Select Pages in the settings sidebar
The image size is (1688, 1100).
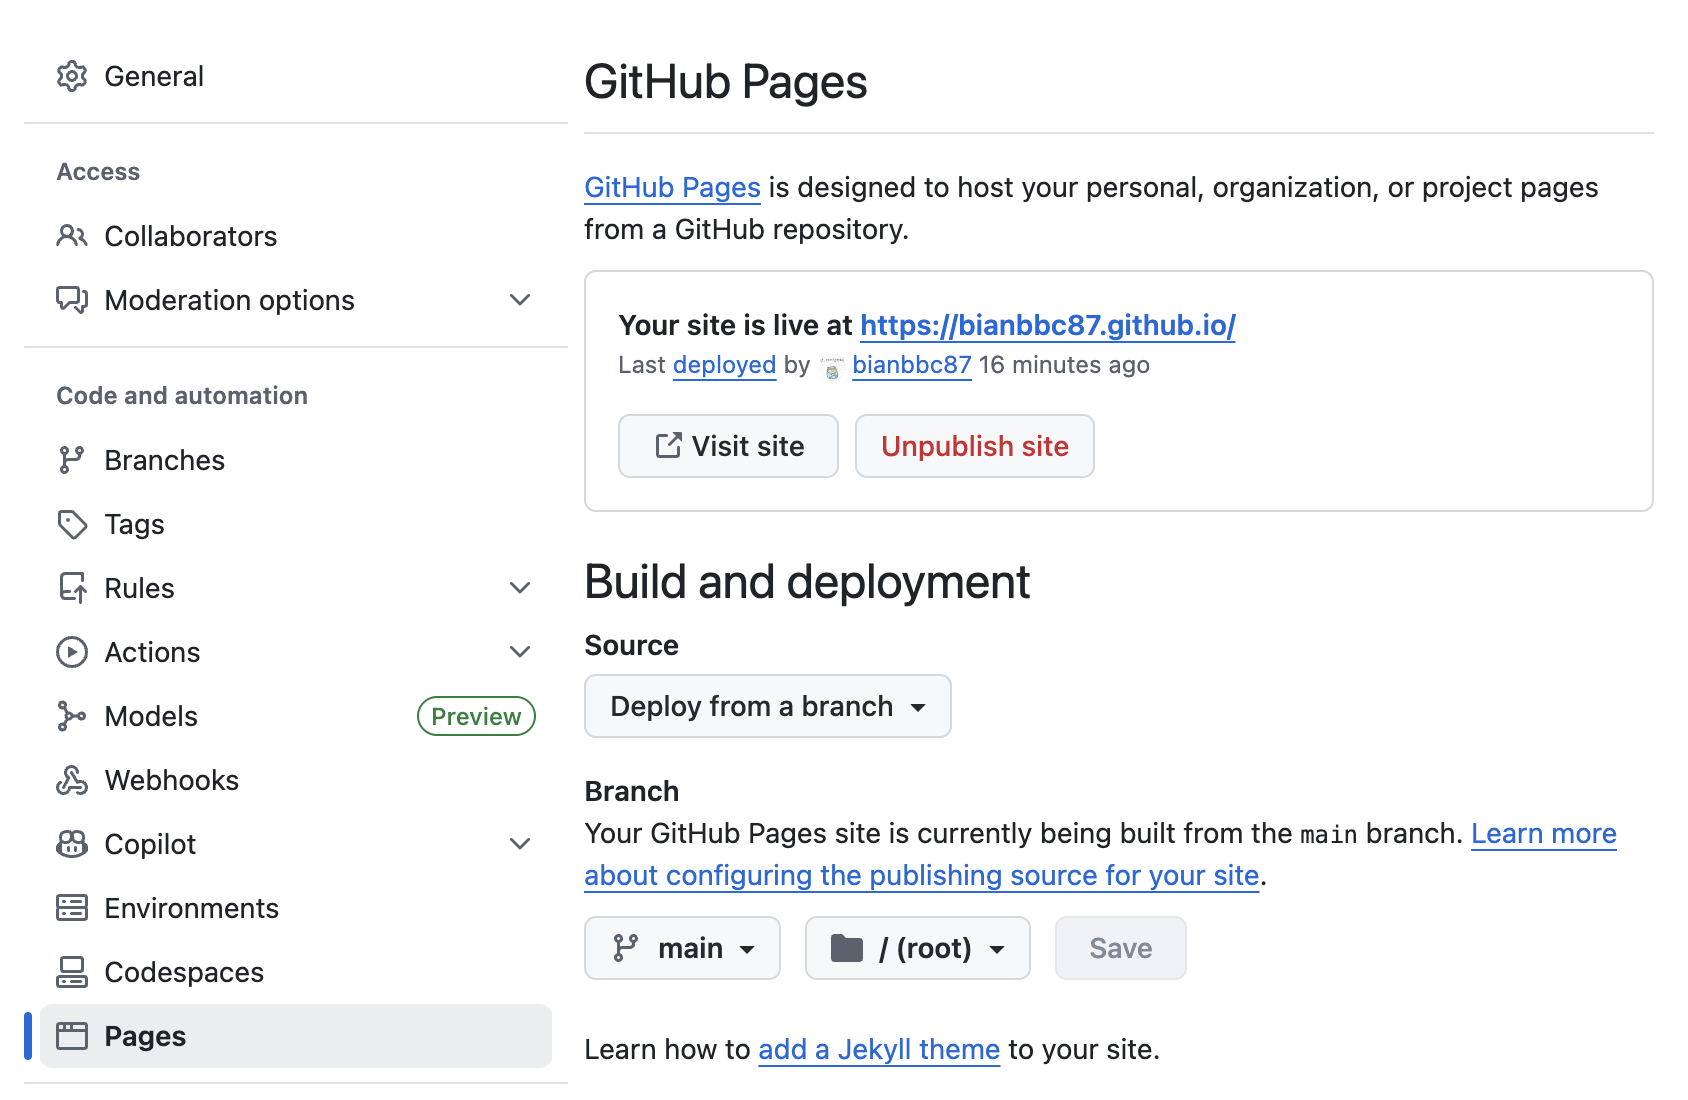click(x=145, y=1036)
